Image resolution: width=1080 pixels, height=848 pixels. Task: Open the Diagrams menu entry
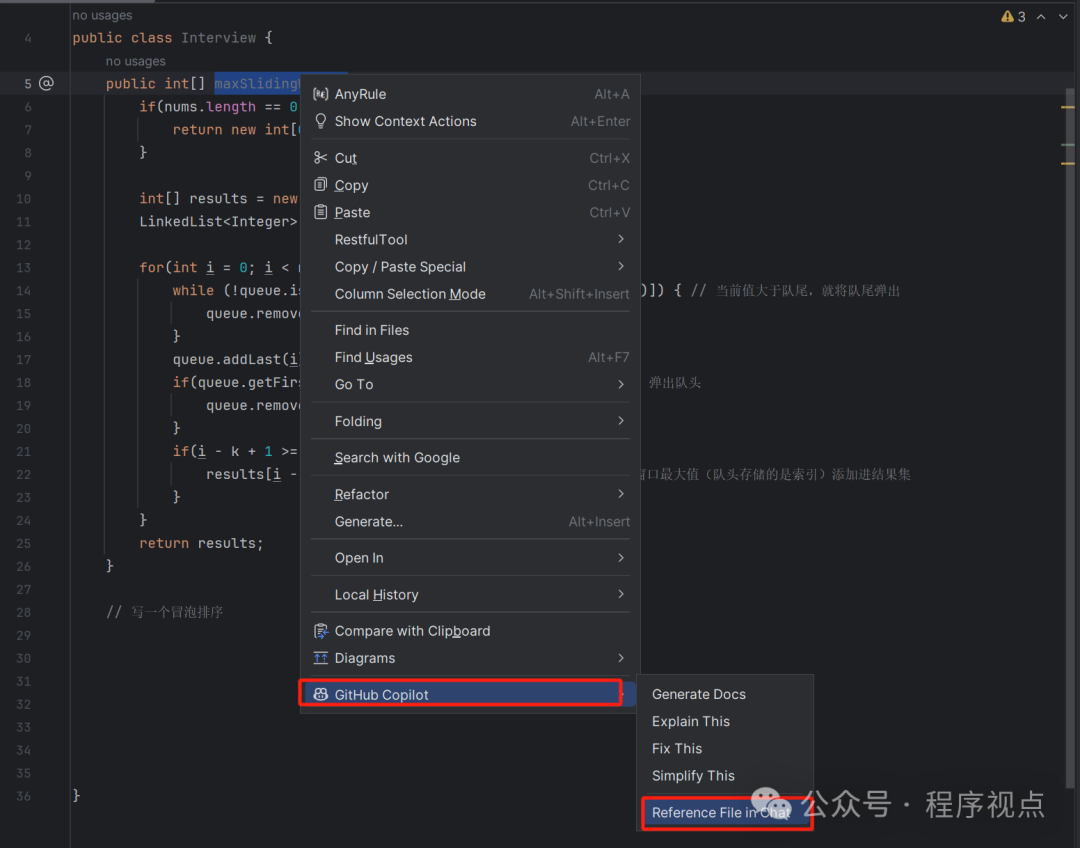pyautogui.click(x=470, y=658)
